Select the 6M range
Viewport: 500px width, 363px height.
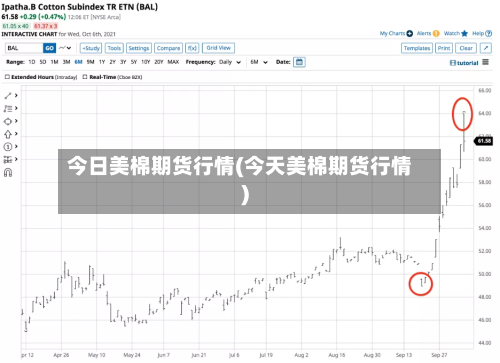click(x=78, y=62)
